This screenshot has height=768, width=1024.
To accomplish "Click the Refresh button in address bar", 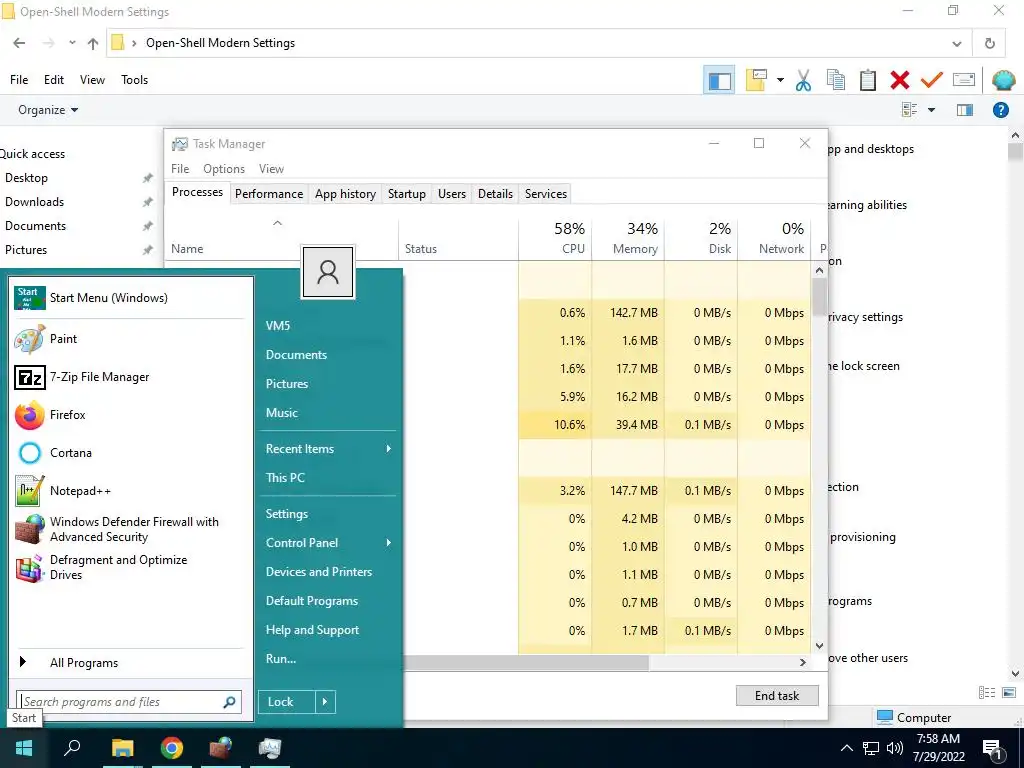I will coord(989,43).
